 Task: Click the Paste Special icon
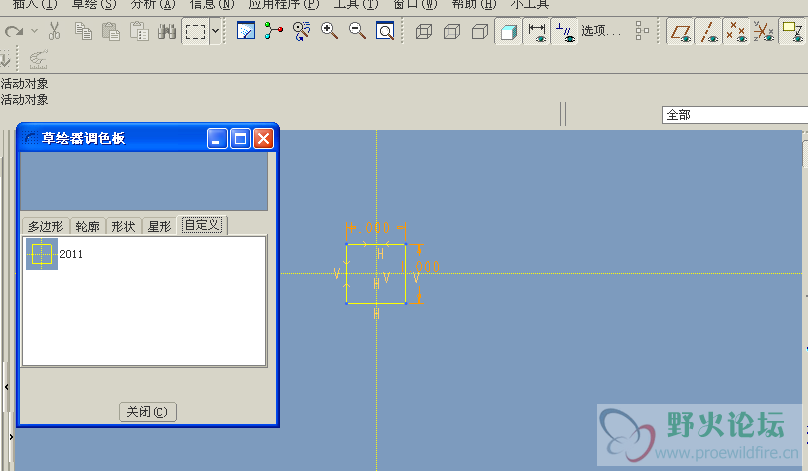(x=139, y=31)
